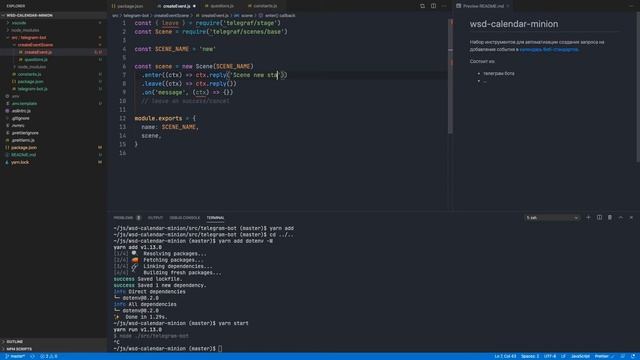
Task: Click the telegram-bot breadcrumb segment
Action: 136,16
